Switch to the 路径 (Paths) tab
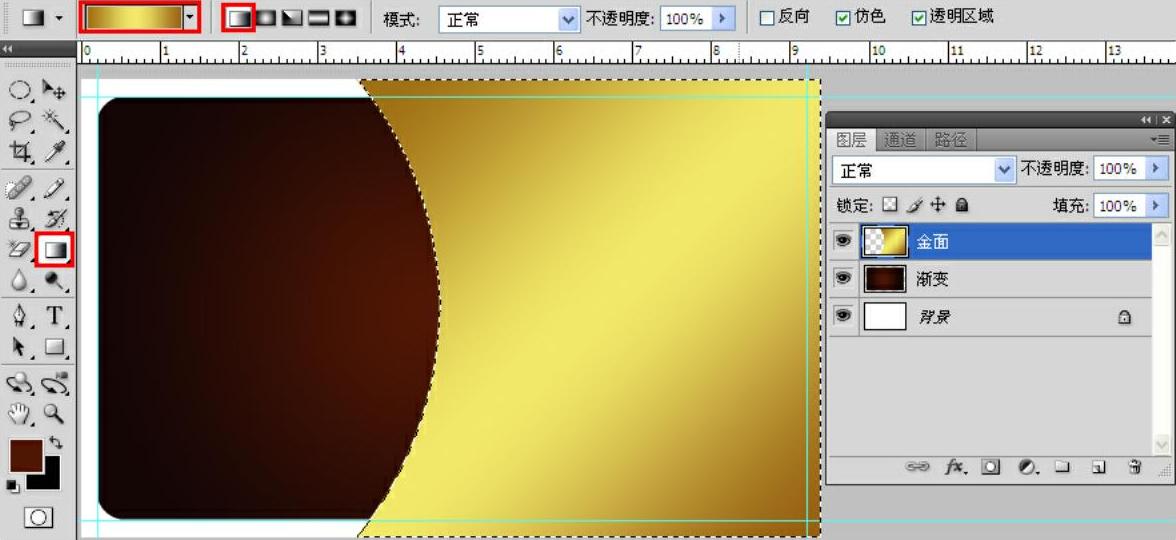The image size is (1176, 540). [x=950, y=140]
